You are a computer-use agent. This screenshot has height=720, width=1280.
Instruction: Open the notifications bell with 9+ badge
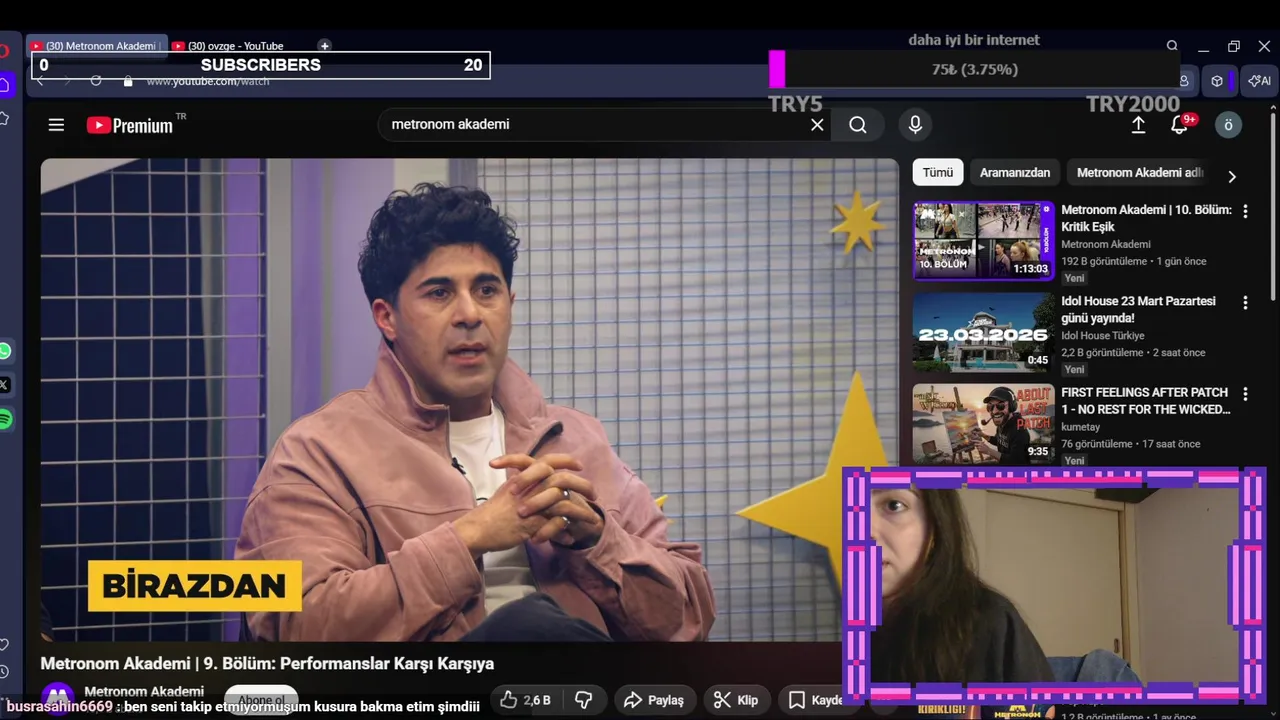click(x=1181, y=124)
